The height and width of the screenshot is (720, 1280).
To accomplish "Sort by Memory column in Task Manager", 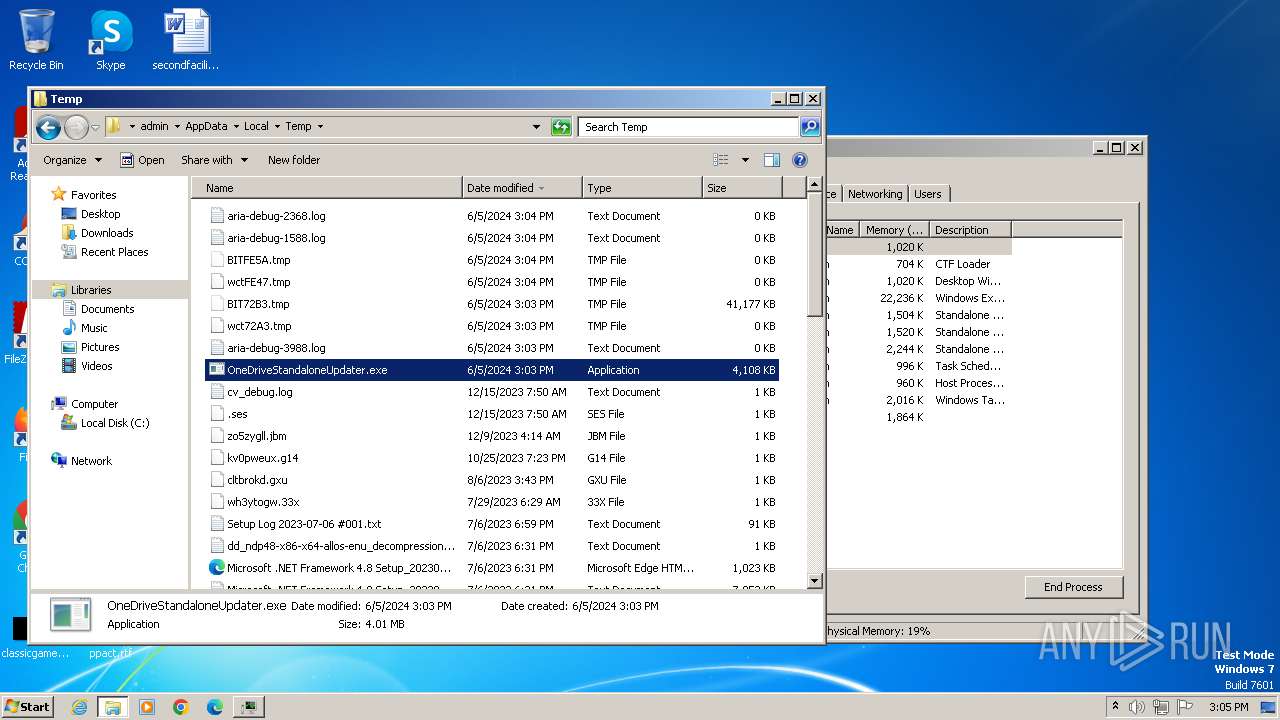I will (895, 230).
